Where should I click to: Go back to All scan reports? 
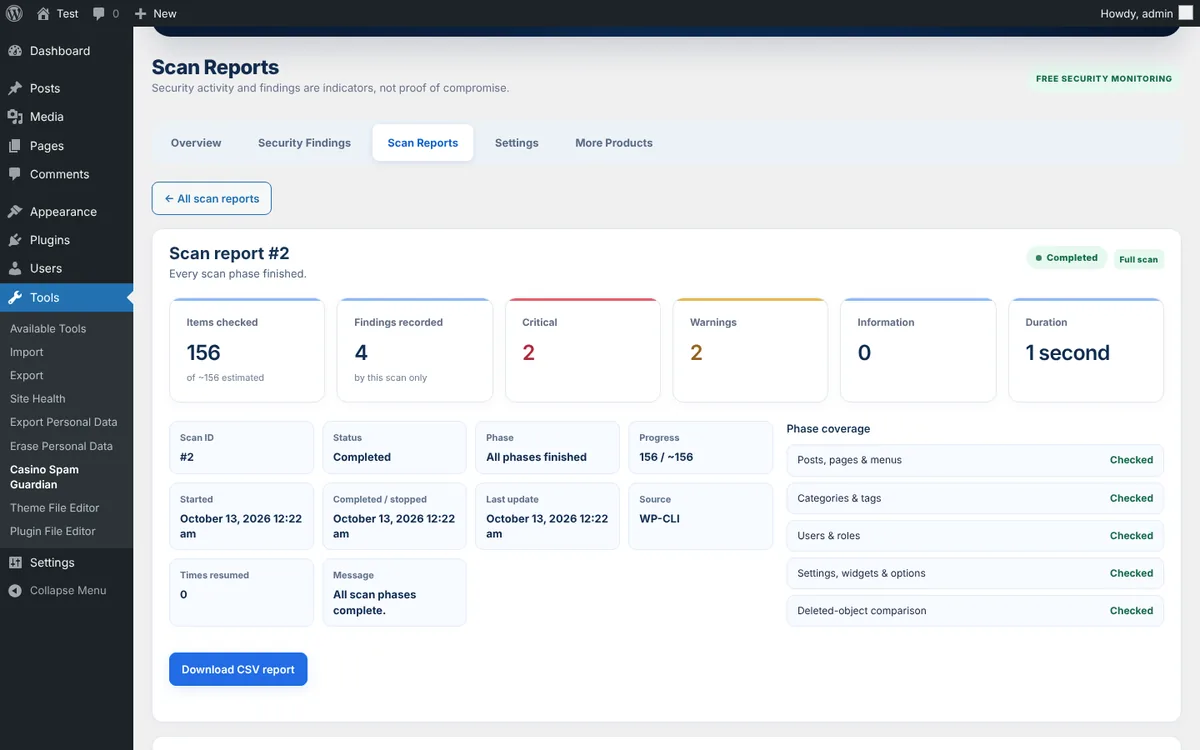click(x=211, y=198)
